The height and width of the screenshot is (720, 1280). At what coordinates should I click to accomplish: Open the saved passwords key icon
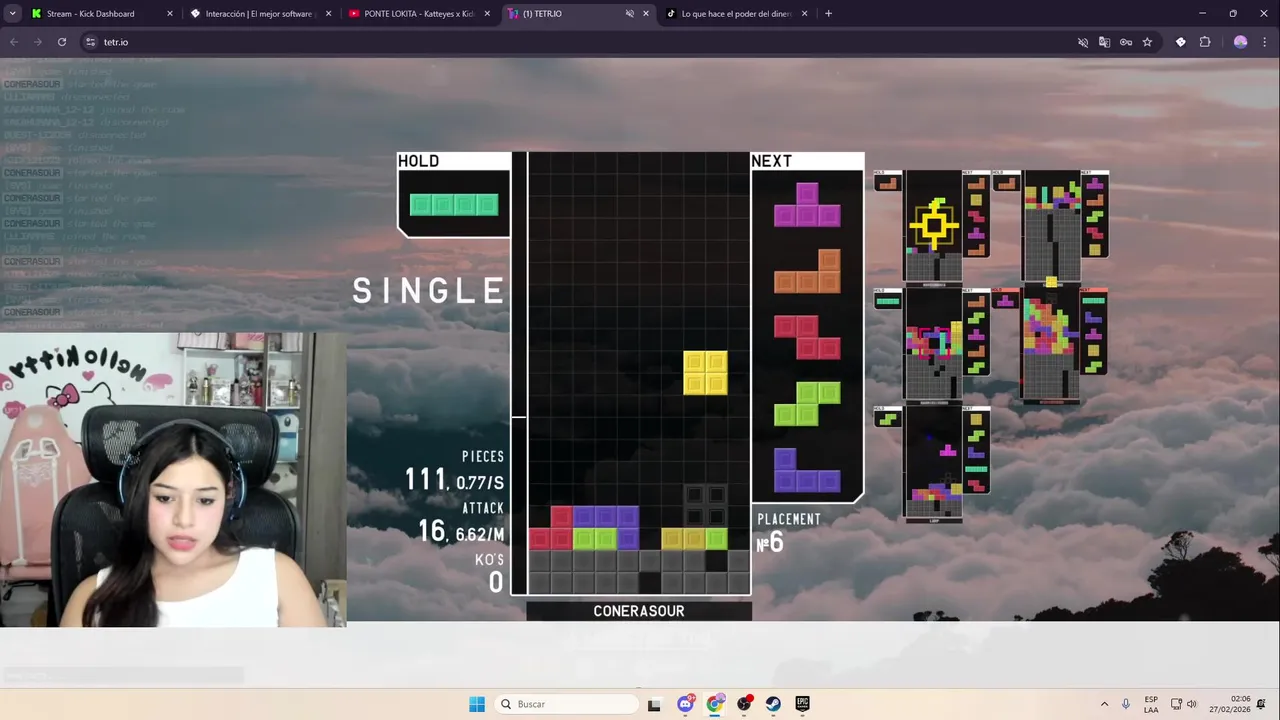[x=1126, y=42]
